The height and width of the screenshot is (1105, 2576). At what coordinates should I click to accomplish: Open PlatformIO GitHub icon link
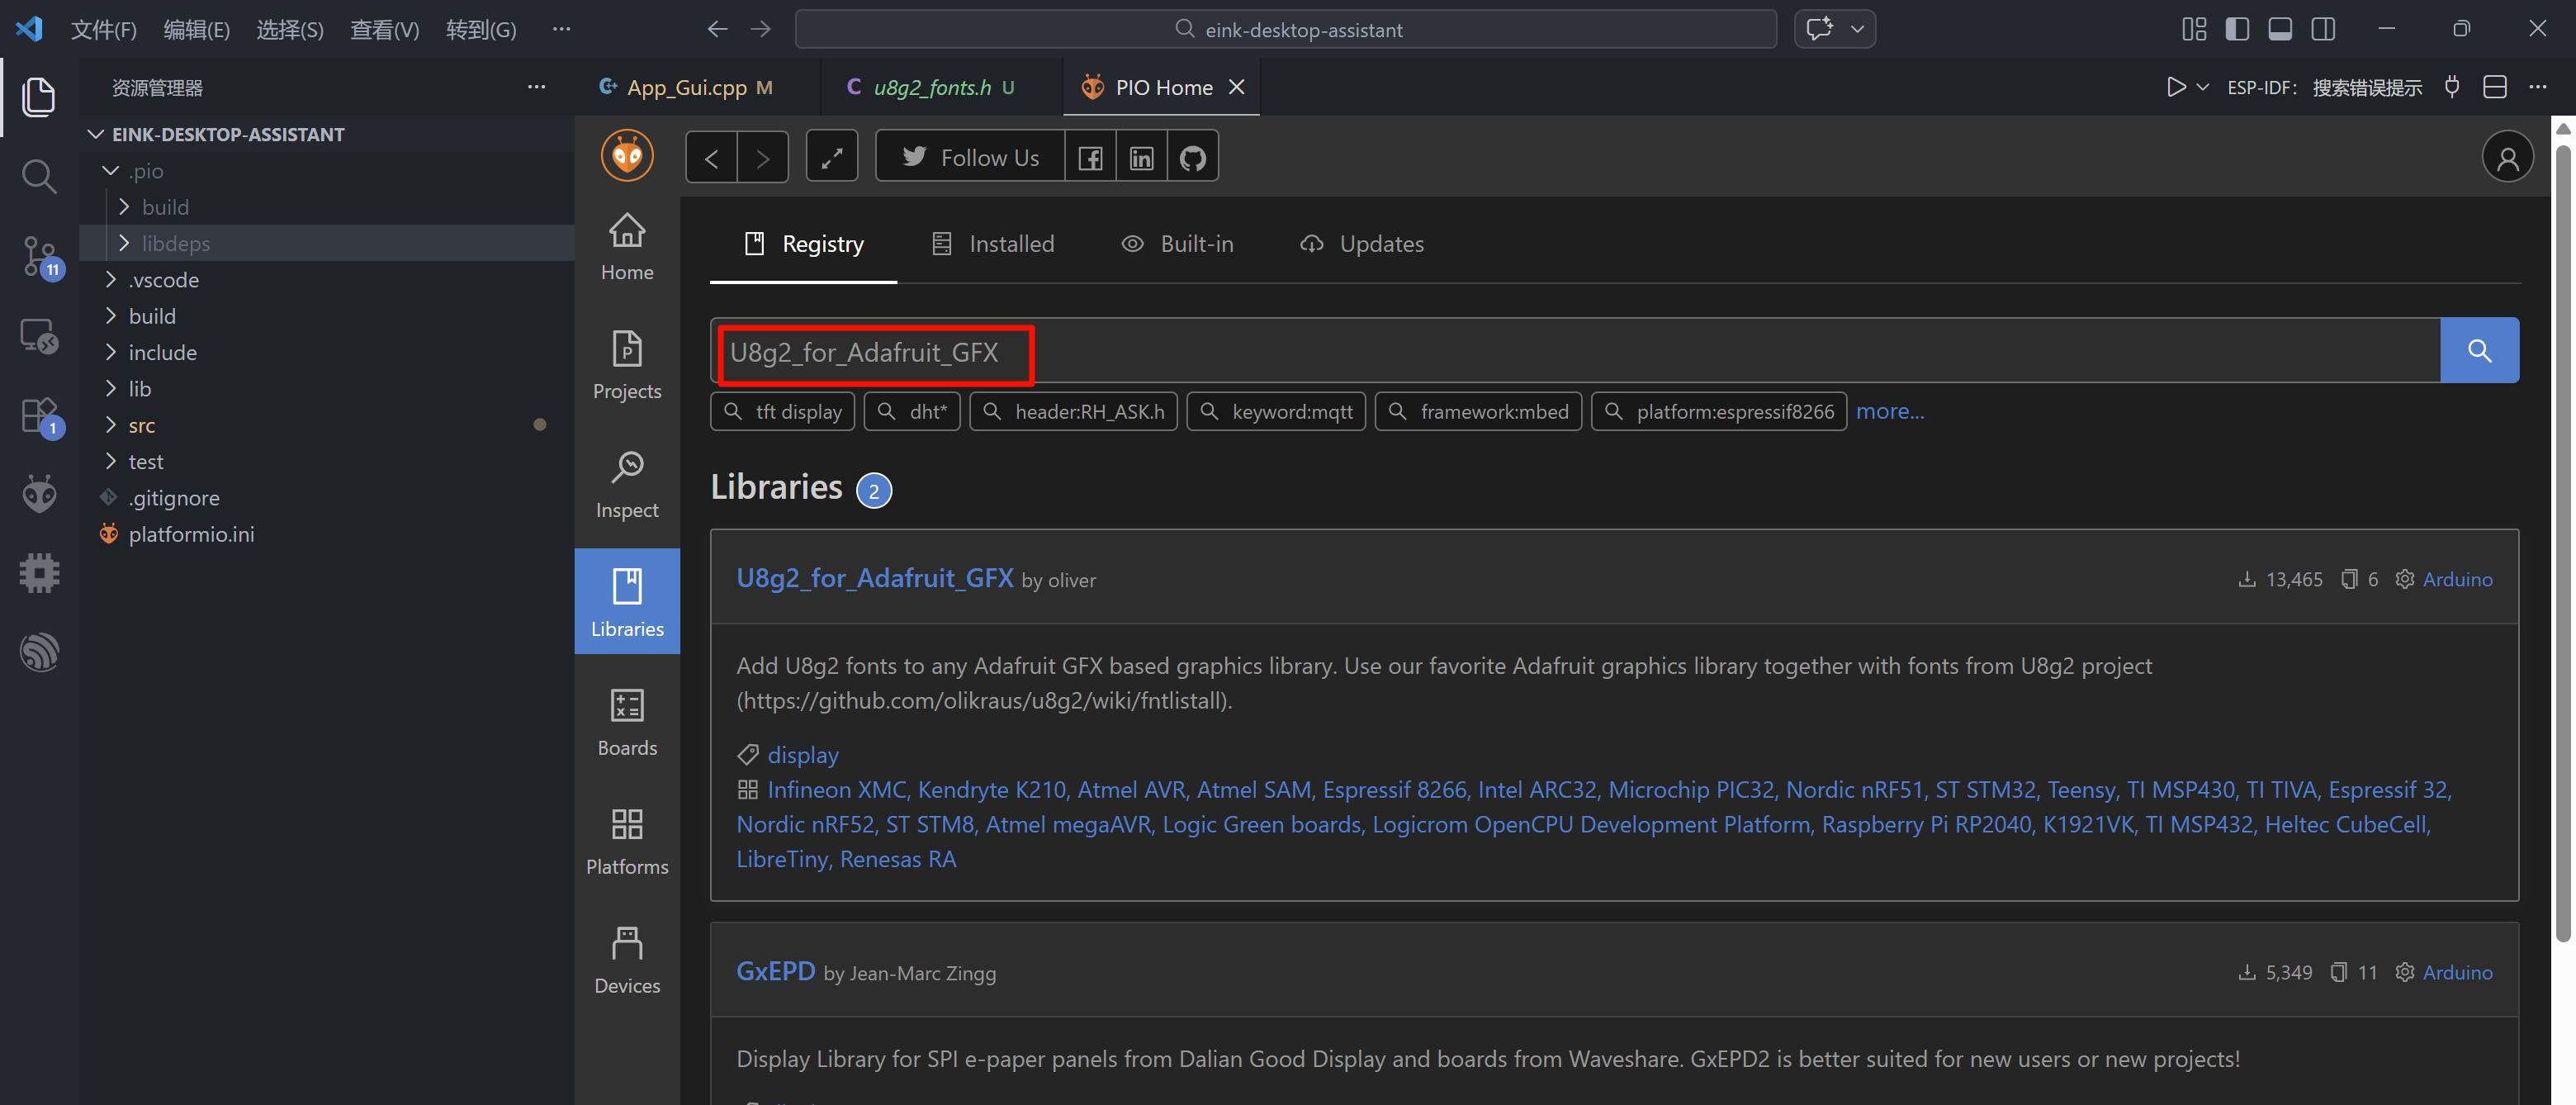coord(1192,157)
